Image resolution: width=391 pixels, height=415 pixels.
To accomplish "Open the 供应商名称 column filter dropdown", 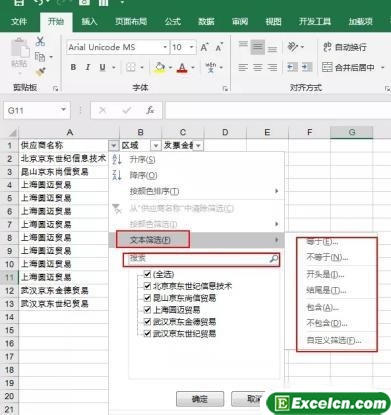I will pos(114,146).
